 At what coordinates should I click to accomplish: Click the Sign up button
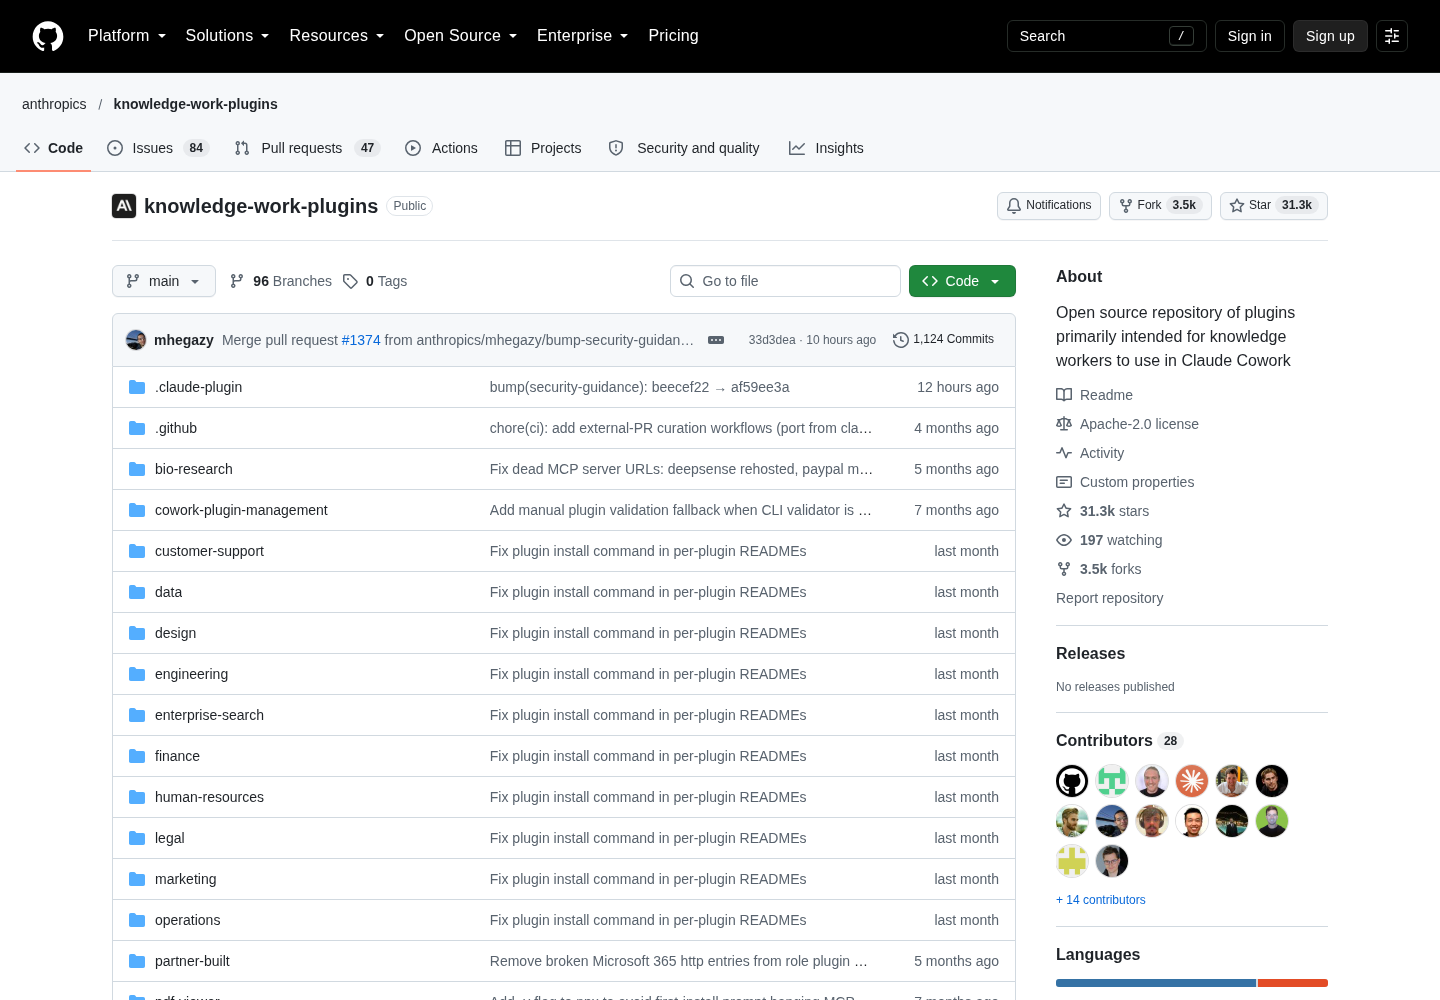(x=1330, y=36)
